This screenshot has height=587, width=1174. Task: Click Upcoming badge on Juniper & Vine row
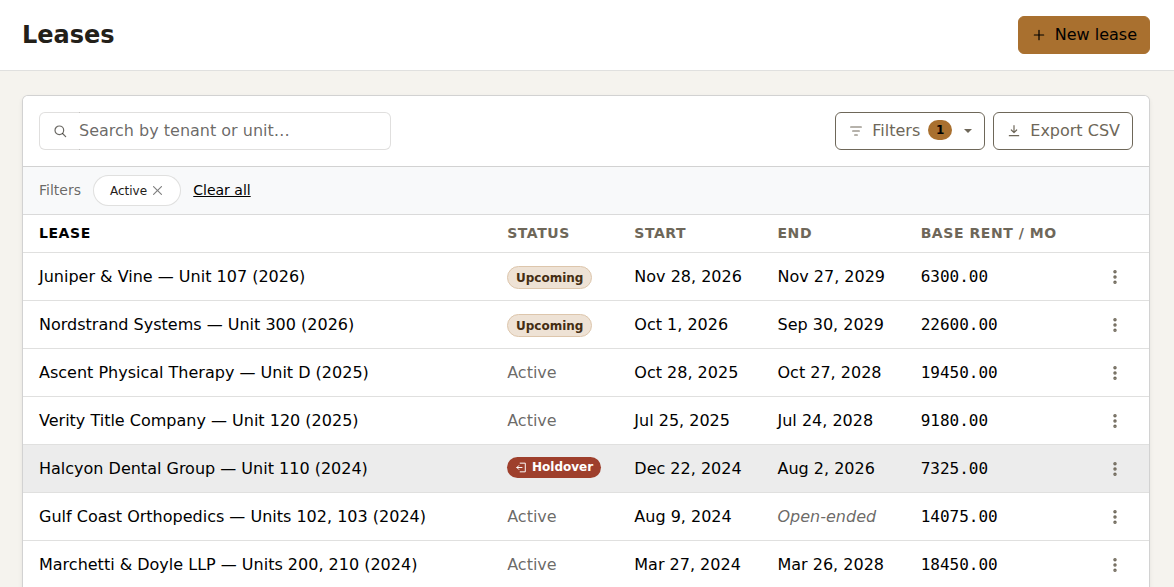(550, 278)
